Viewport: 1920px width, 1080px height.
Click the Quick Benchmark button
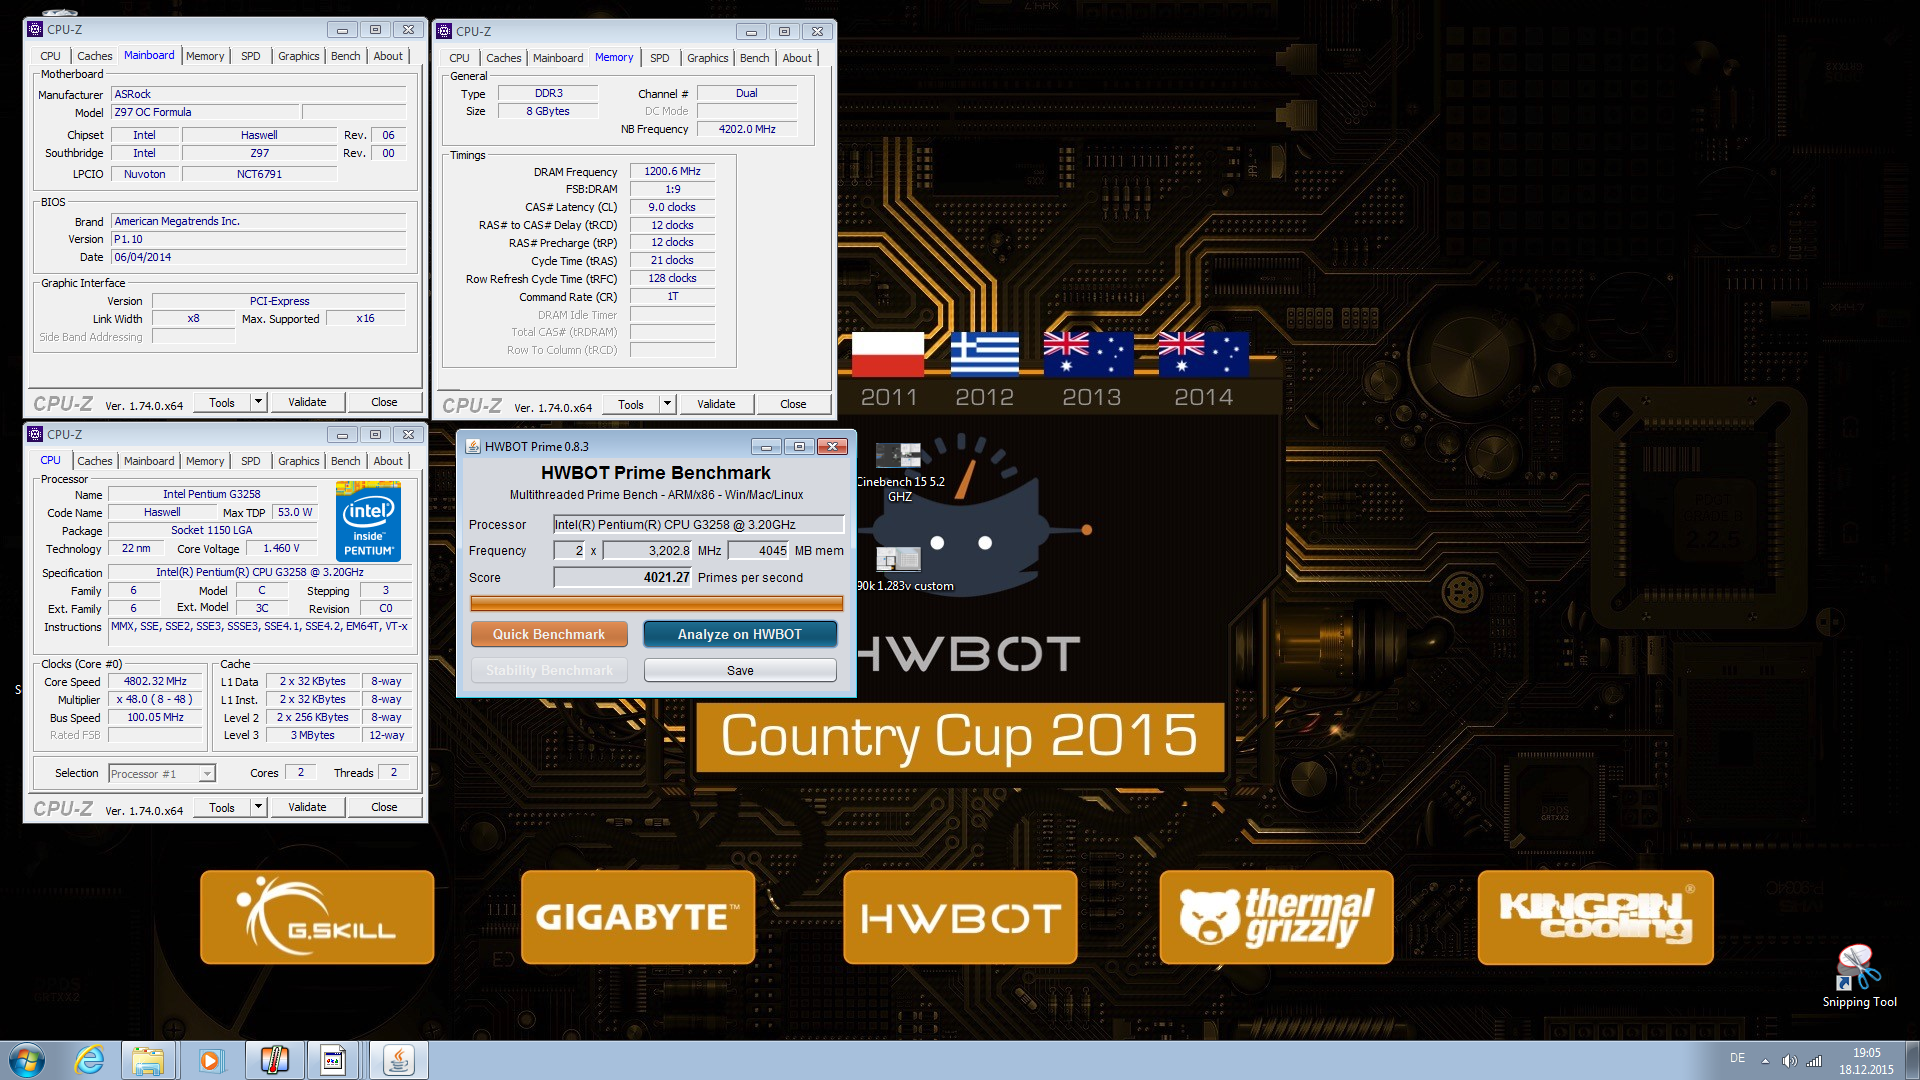[x=549, y=634]
